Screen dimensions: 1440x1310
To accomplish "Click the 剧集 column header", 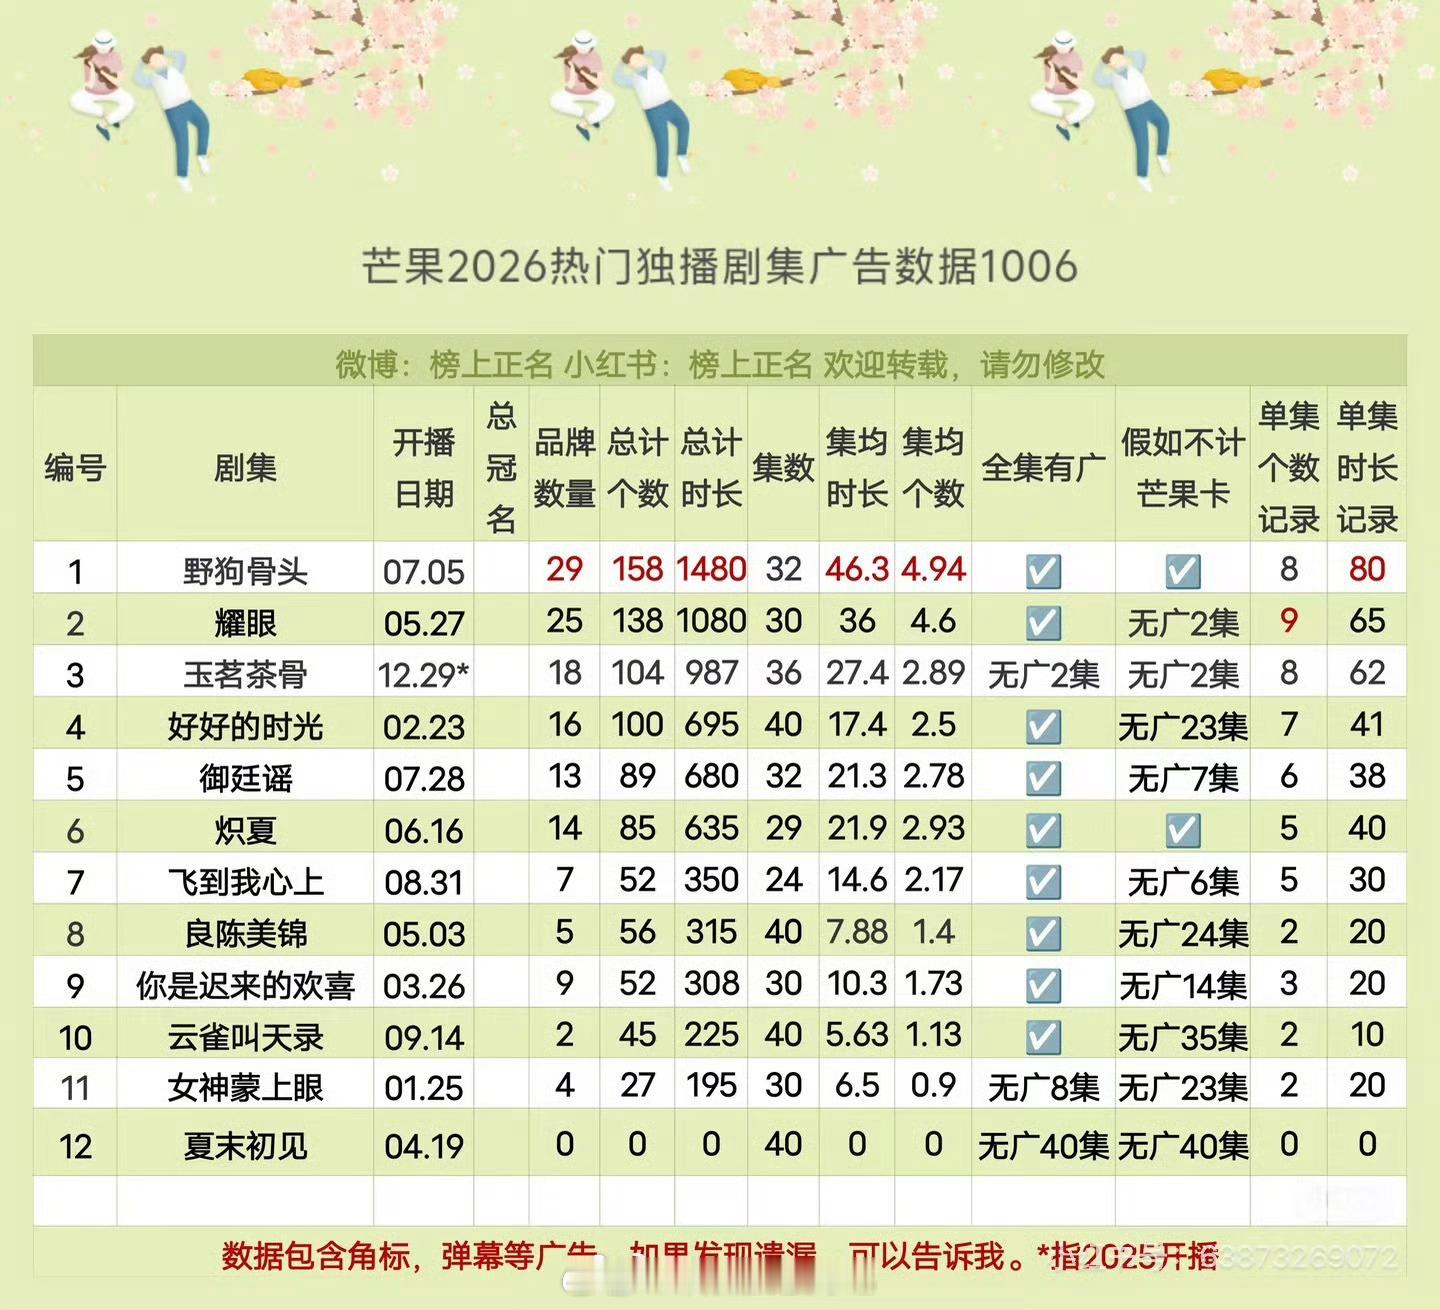I will (x=245, y=467).
